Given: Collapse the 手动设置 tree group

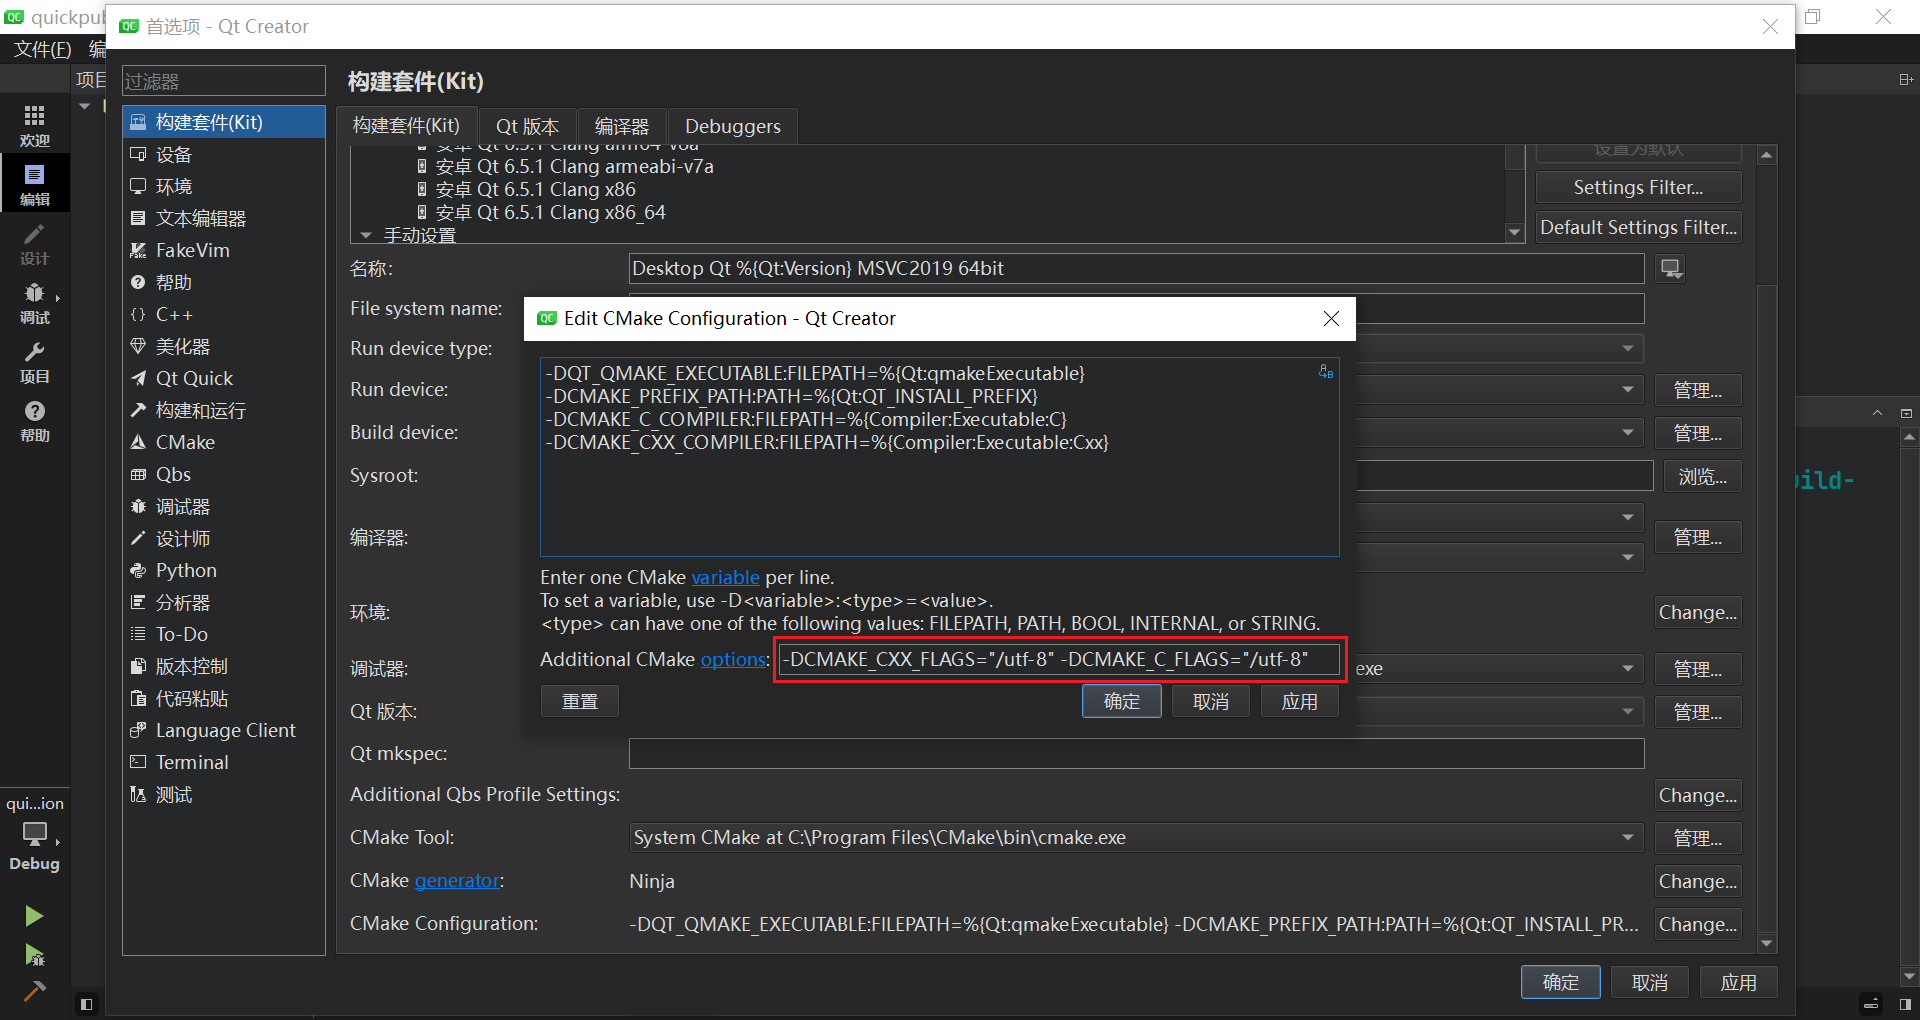Looking at the screenshot, I should click(x=366, y=235).
